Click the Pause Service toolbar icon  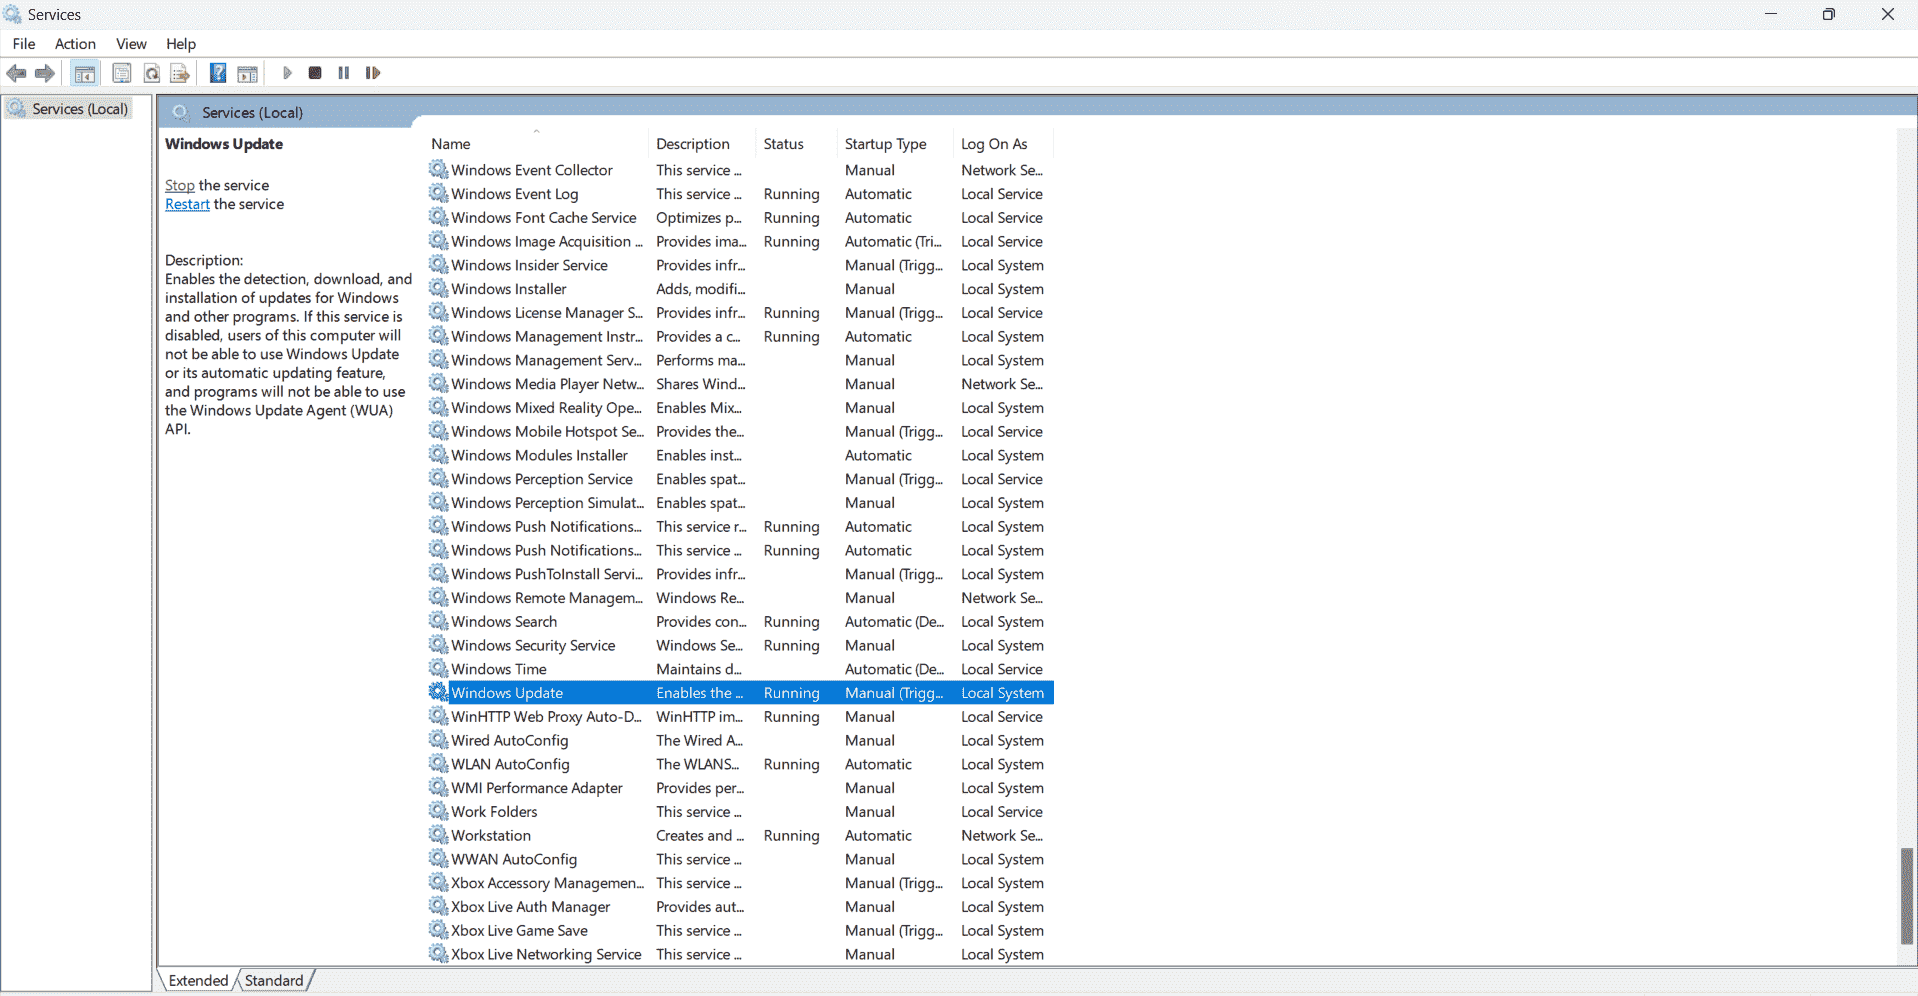click(x=344, y=73)
